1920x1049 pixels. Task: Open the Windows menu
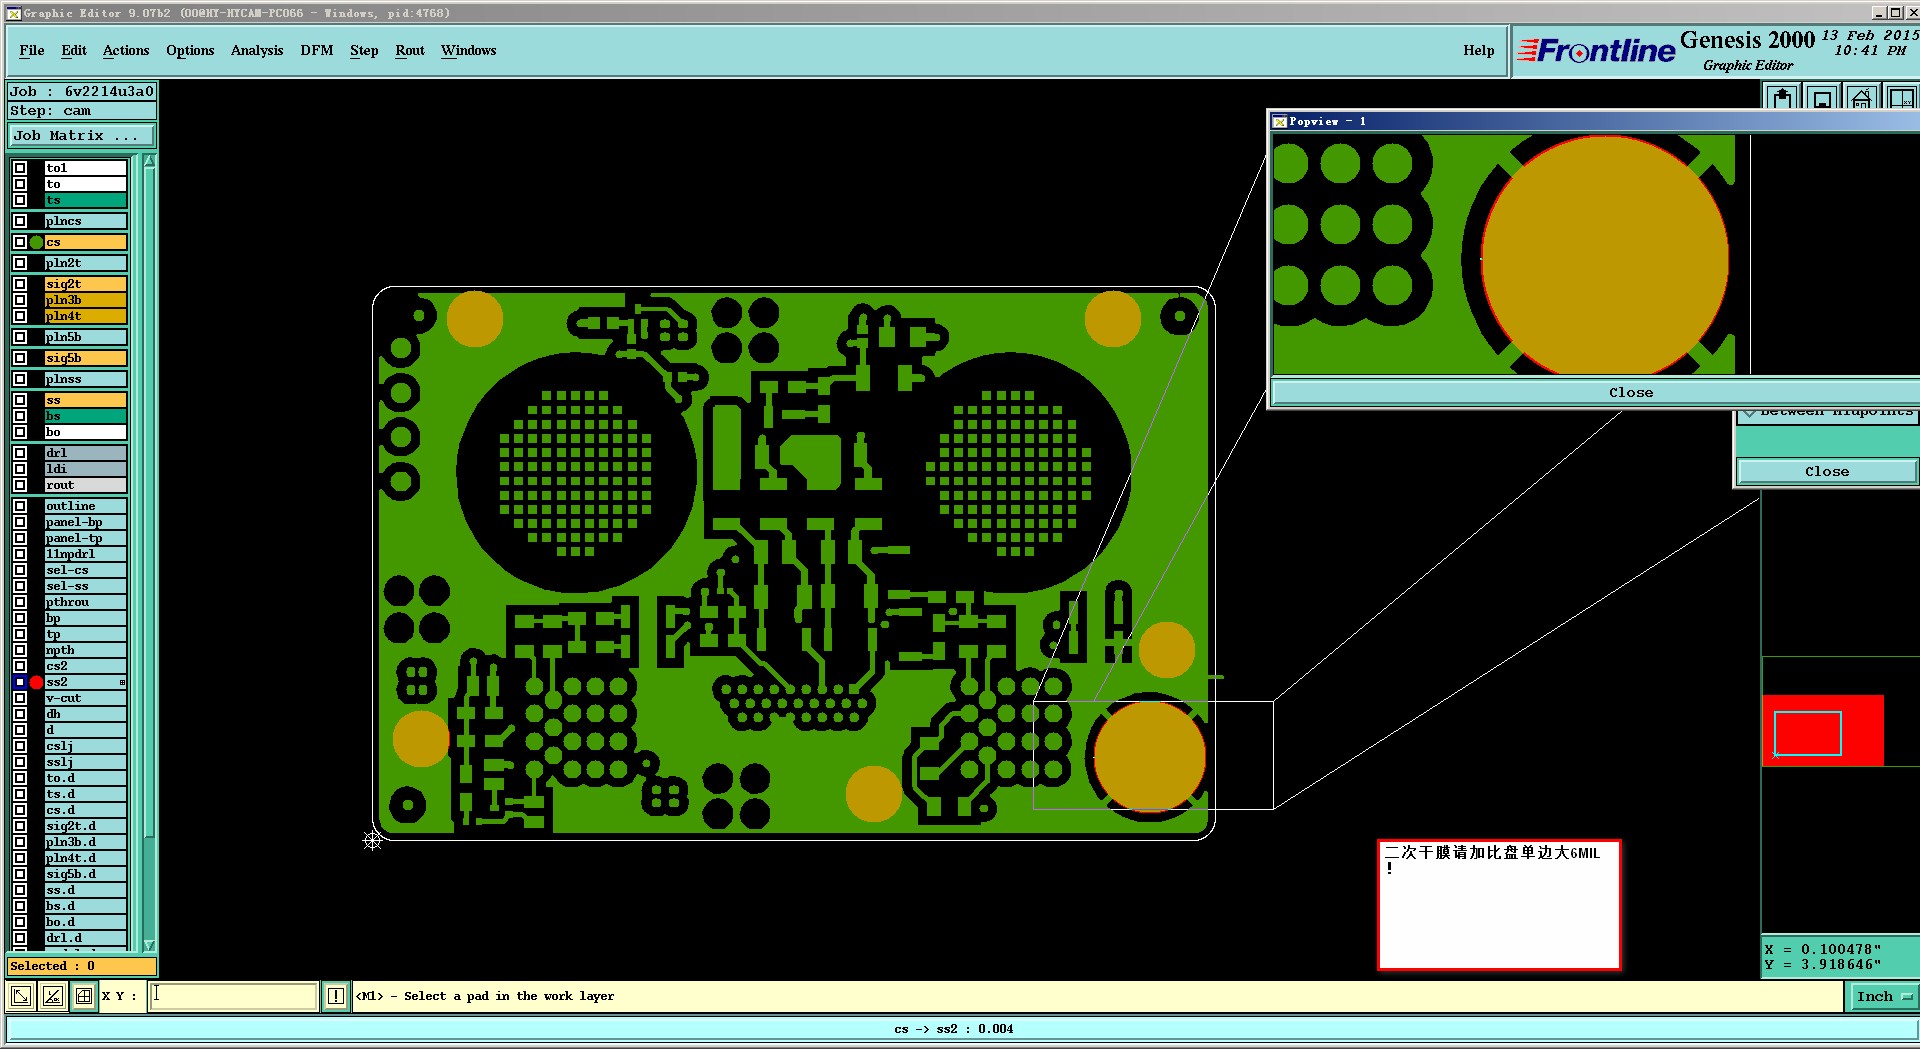469,50
